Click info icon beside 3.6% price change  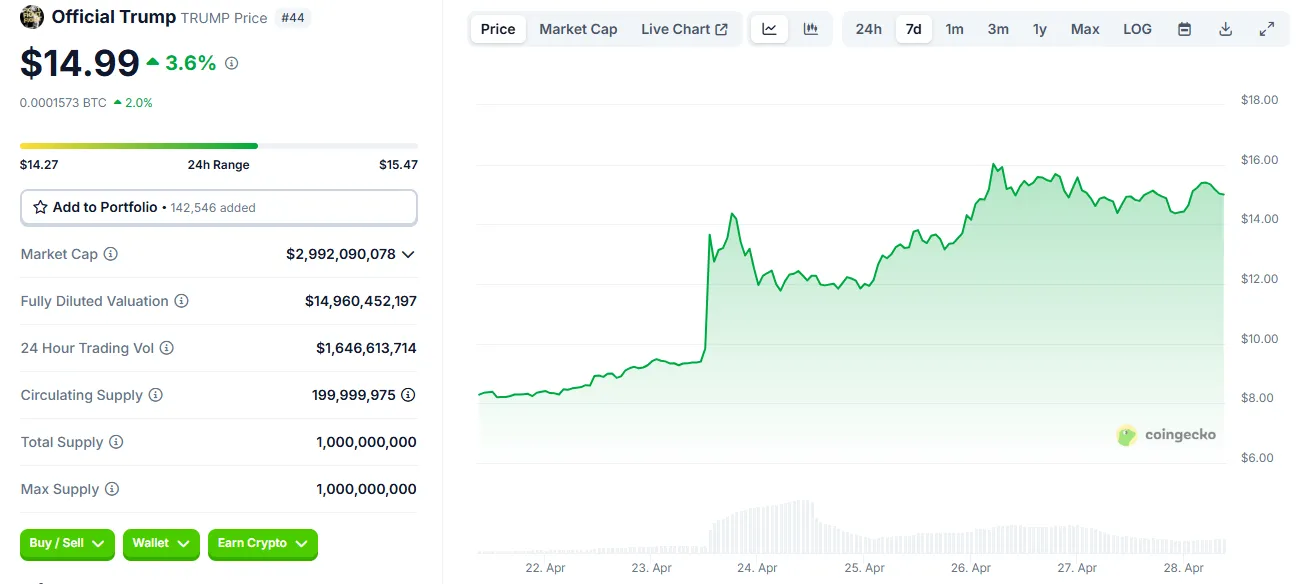232,63
